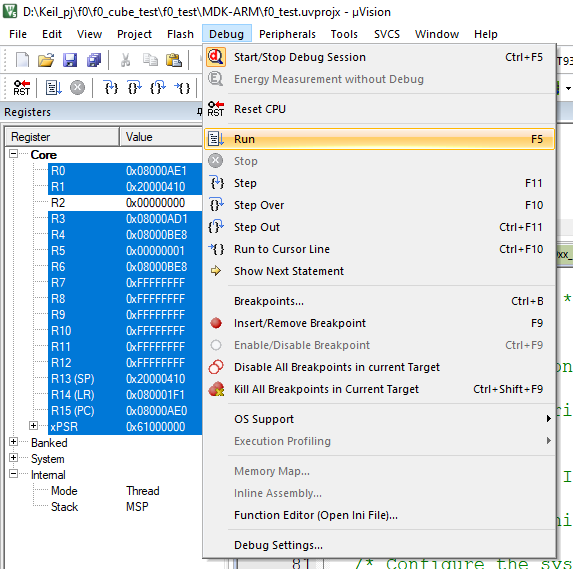Click the Step toolbar icon
This screenshot has width=573, height=569.
pyautogui.click(x=111, y=88)
